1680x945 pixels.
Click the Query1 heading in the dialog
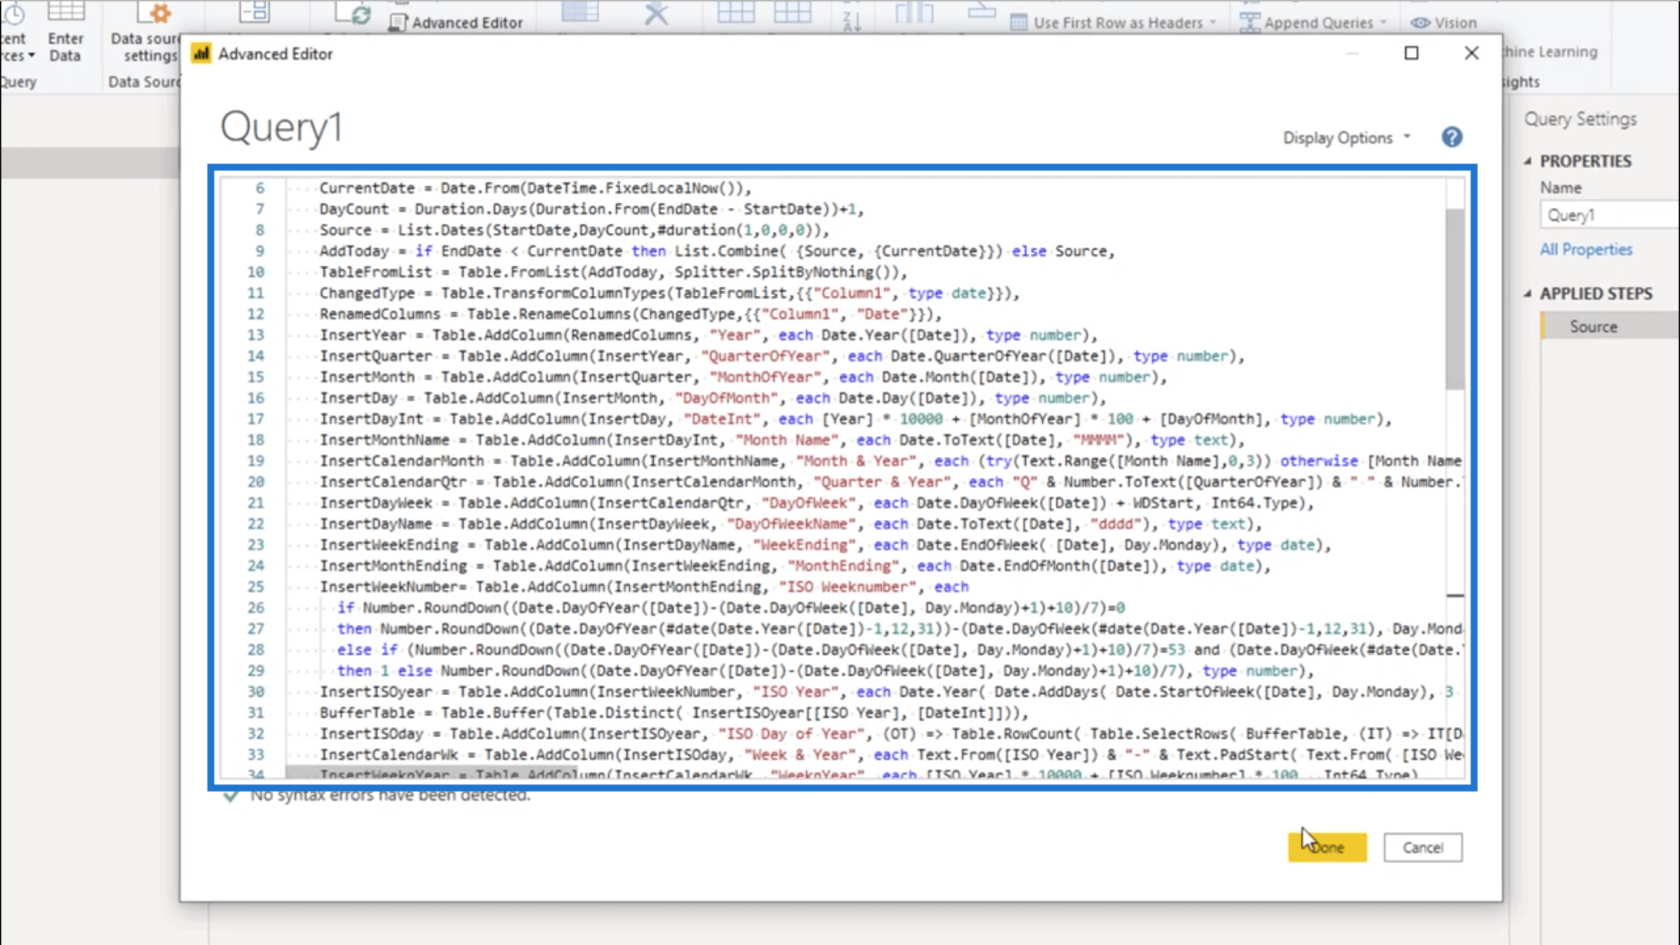tap(282, 128)
